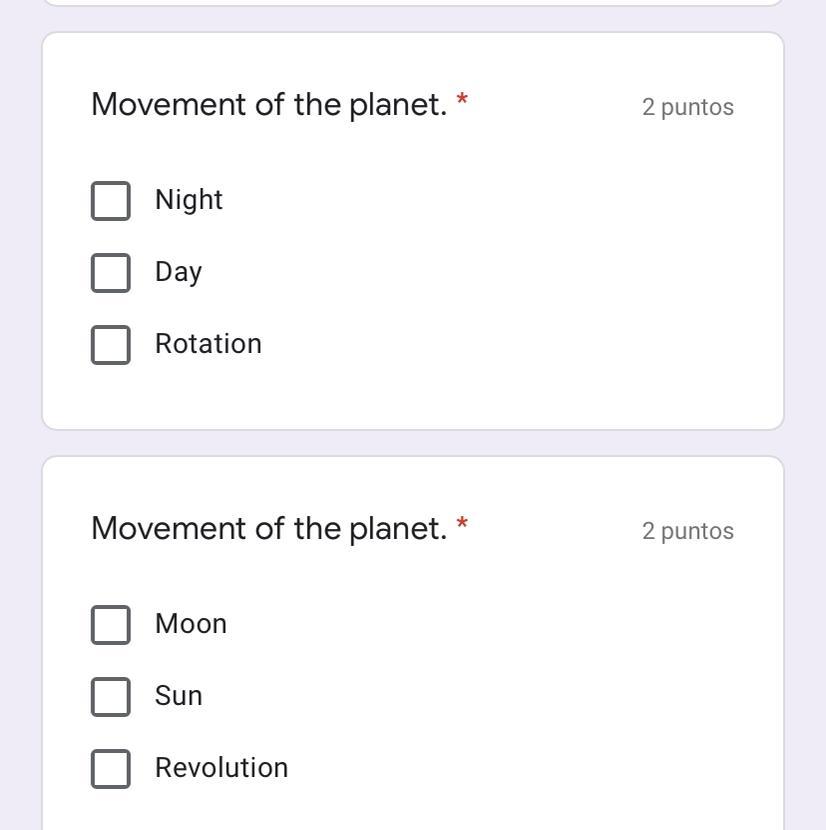Click the red required asterisk in the Rotation question
Image resolution: width=826 pixels, height=830 pixels.
(x=462, y=101)
